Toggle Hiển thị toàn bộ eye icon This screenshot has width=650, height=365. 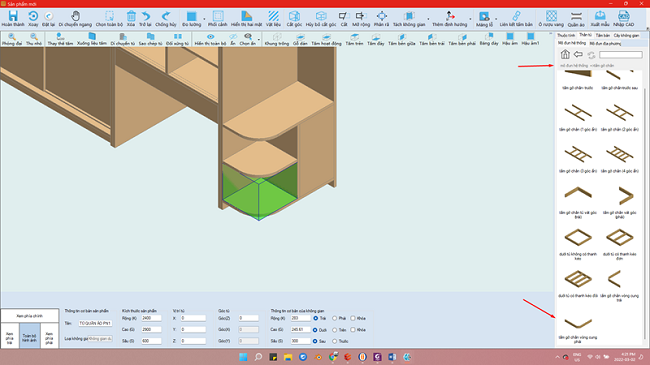click(211, 39)
